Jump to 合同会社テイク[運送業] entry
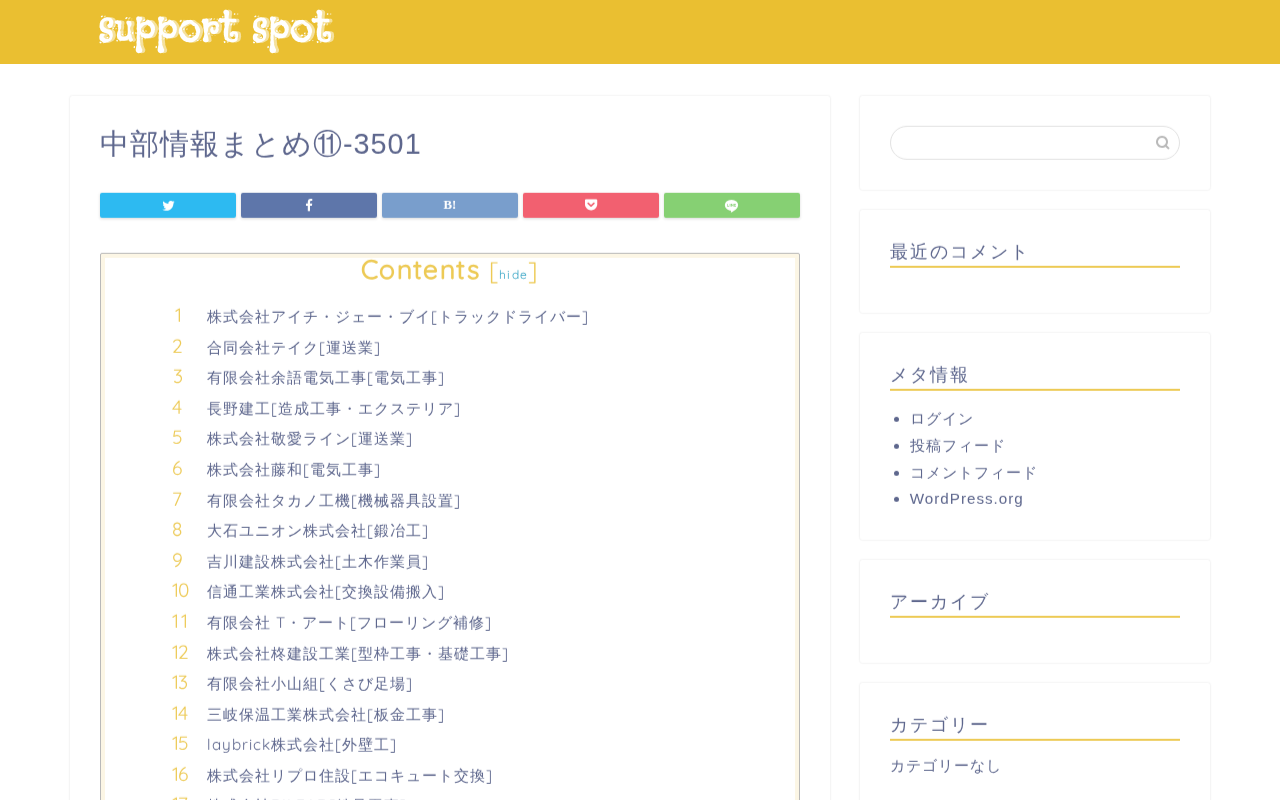The height and width of the screenshot is (800, 1280). pyautogui.click(x=293, y=348)
